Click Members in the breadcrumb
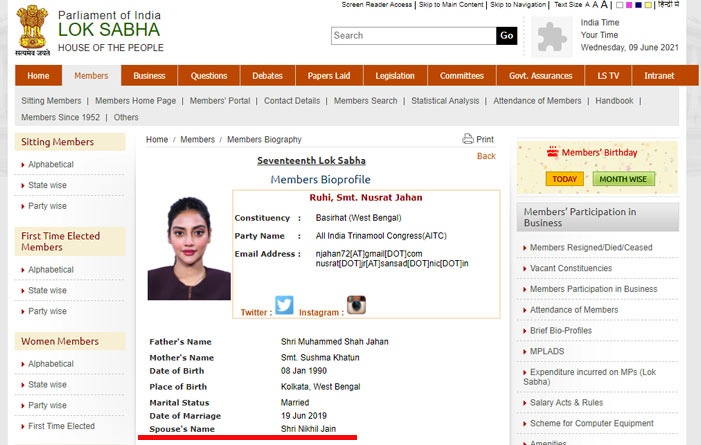This screenshot has width=701, height=445. pyautogui.click(x=198, y=140)
